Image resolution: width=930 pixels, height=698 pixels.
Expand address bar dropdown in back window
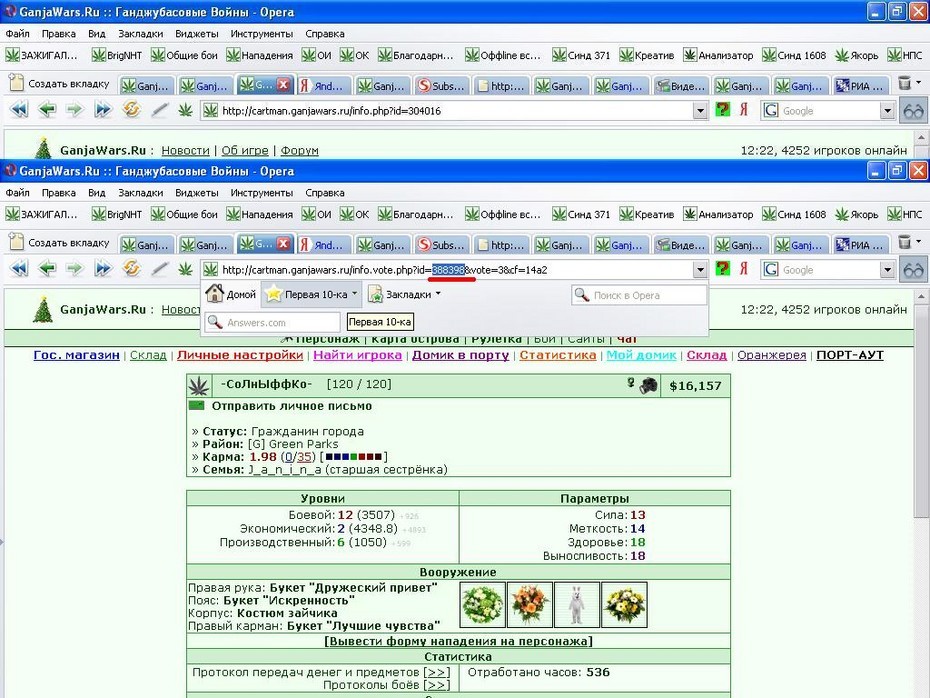coord(700,111)
